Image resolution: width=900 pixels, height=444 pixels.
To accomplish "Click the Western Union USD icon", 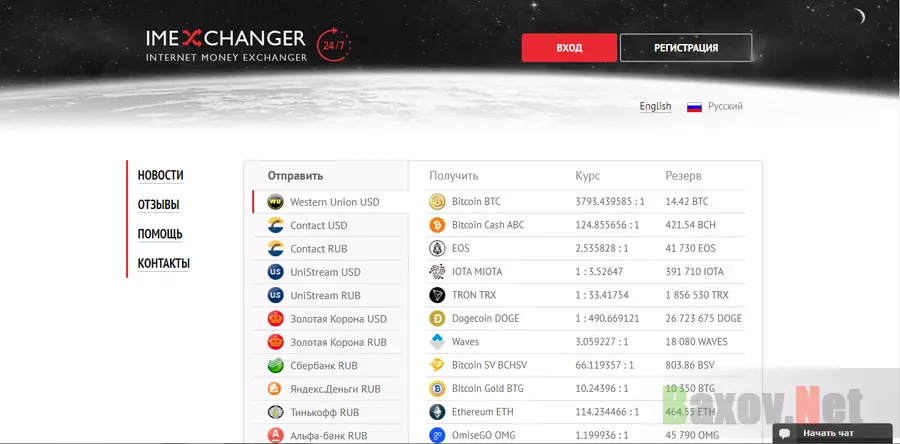I will click(x=276, y=202).
